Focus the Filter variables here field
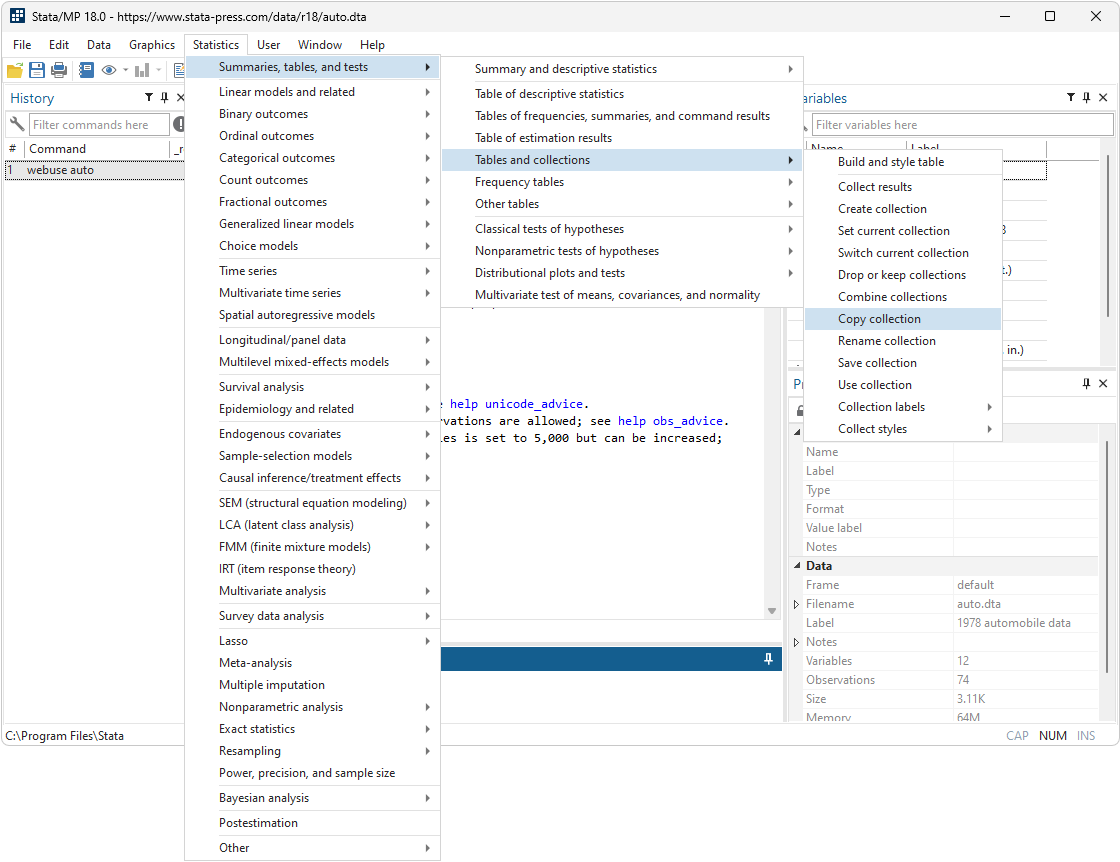The image size is (1120, 862). 963,125
